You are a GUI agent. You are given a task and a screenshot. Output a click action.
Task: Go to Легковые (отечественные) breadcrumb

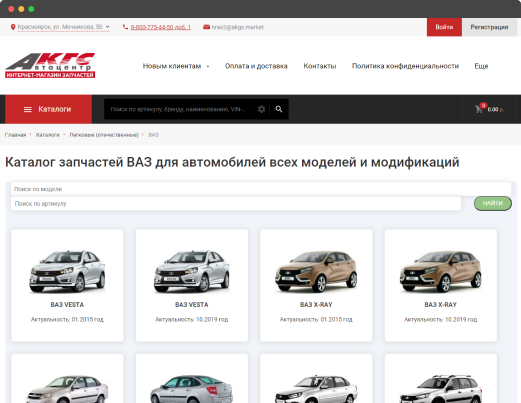[x=104, y=135]
